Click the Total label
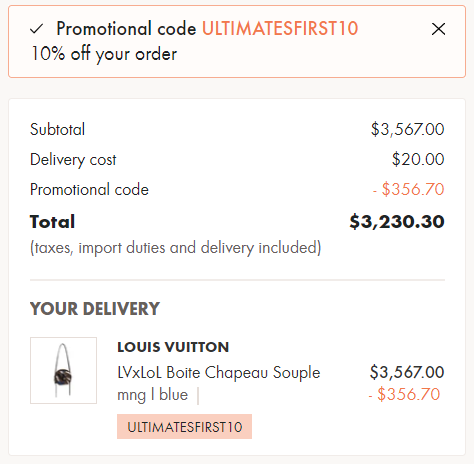The image size is (474, 464). coord(52,222)
